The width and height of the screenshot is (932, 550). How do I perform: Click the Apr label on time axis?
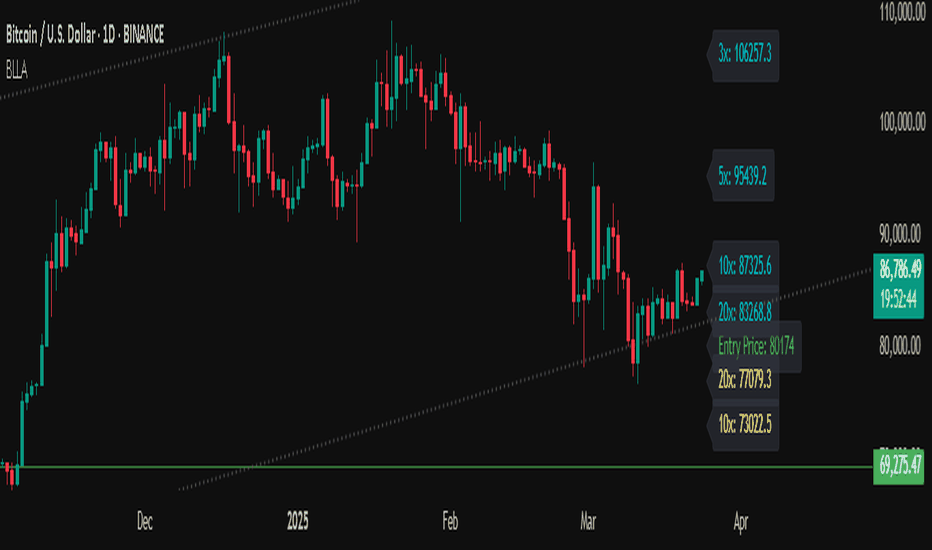(x=741, y=523)
